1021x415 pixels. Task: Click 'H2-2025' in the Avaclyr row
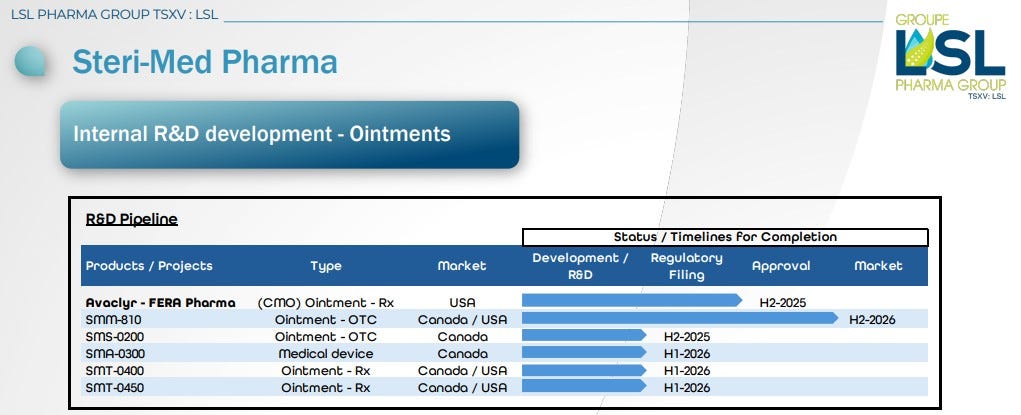pyautogui.click(x=783, y=303)
